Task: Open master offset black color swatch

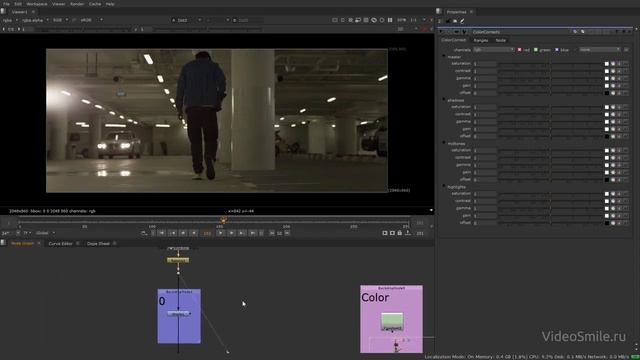Action: (x=607, y=93)
